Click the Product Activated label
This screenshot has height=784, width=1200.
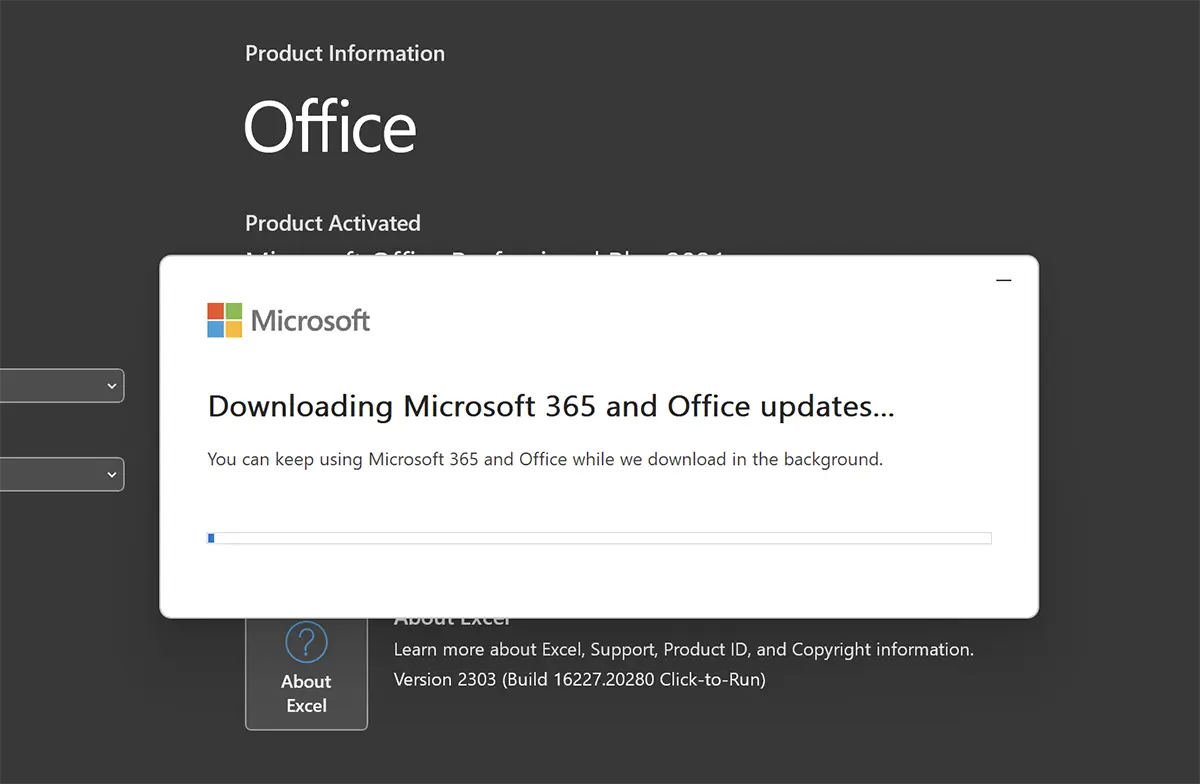click(333, 223)
